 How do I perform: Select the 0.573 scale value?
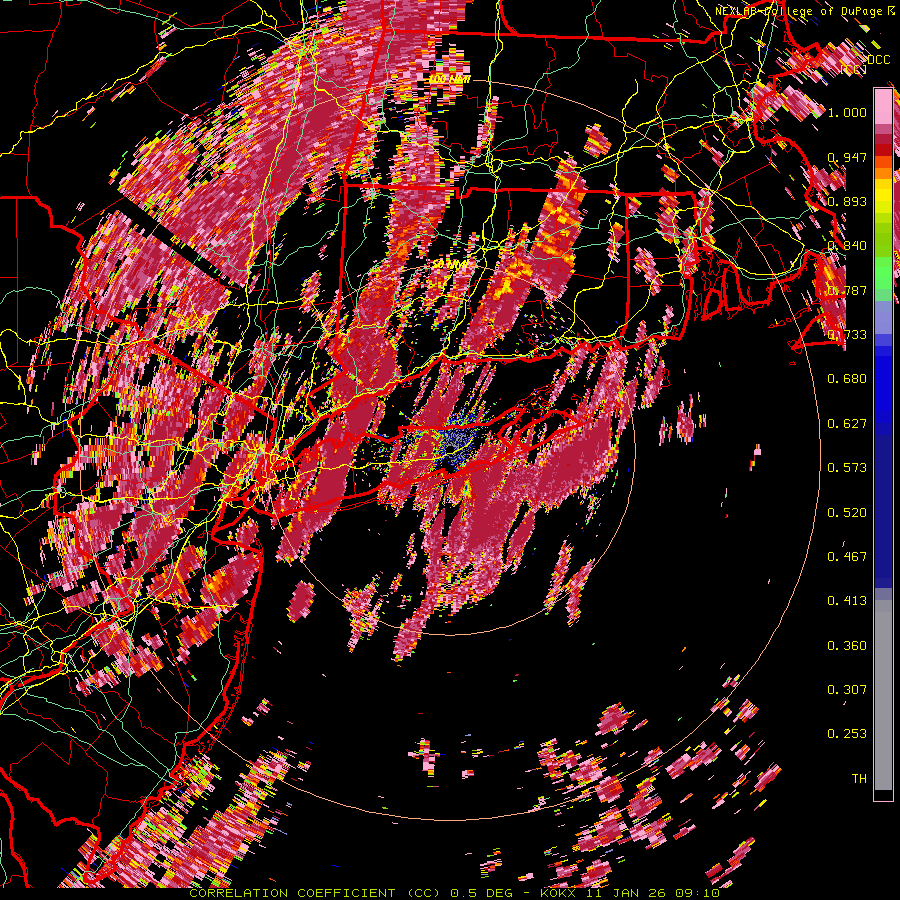[847, 467]
